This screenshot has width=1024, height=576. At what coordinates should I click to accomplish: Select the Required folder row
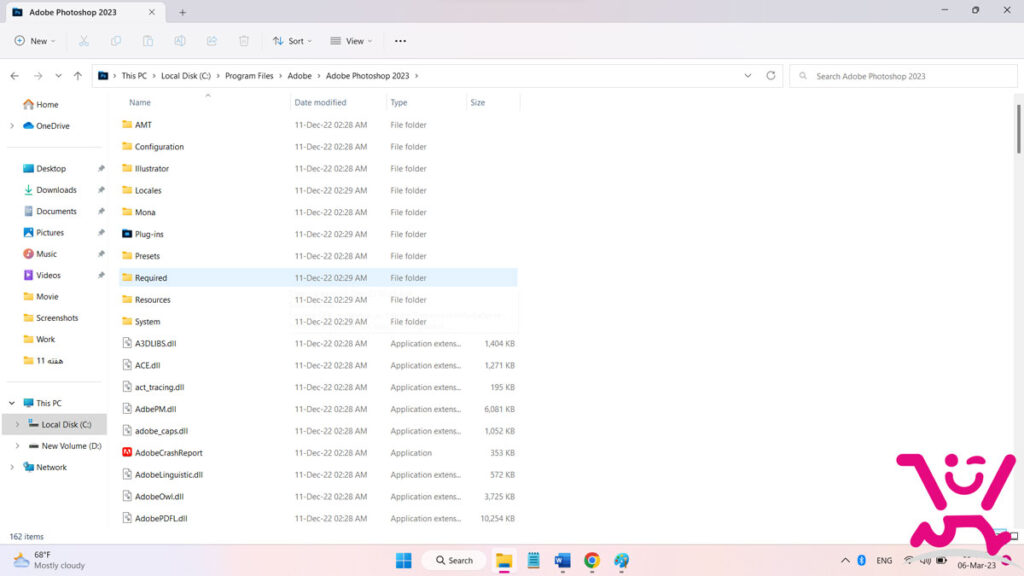[318, 278]
